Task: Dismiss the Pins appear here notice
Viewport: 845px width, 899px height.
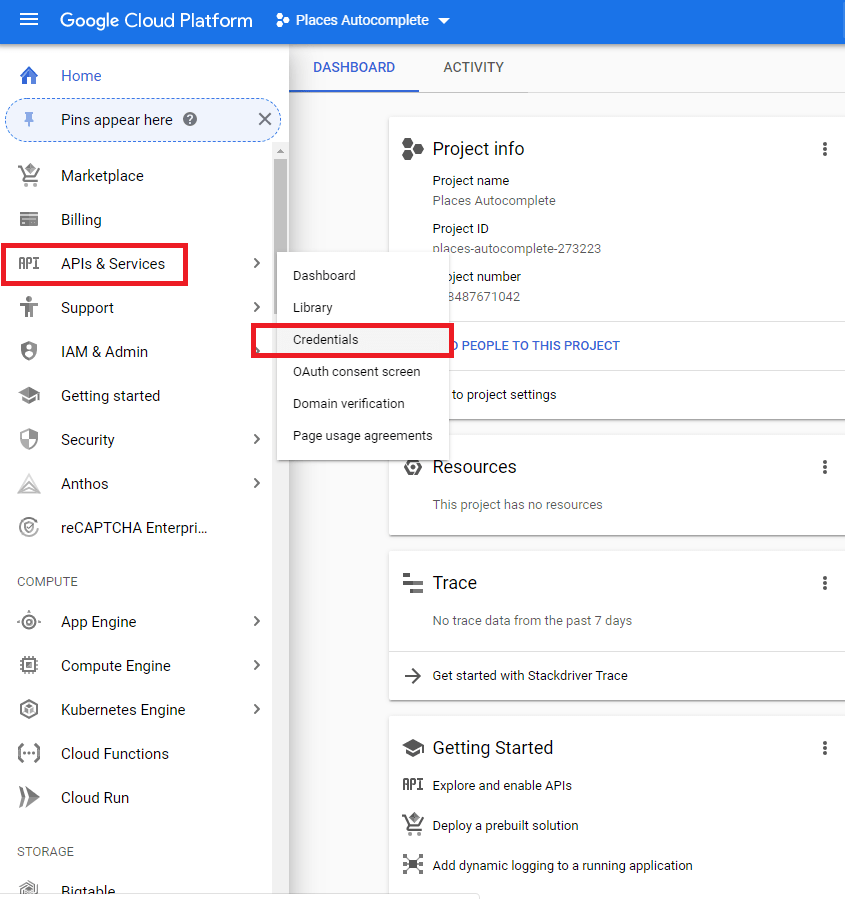Action: click(x=265, y=118)
